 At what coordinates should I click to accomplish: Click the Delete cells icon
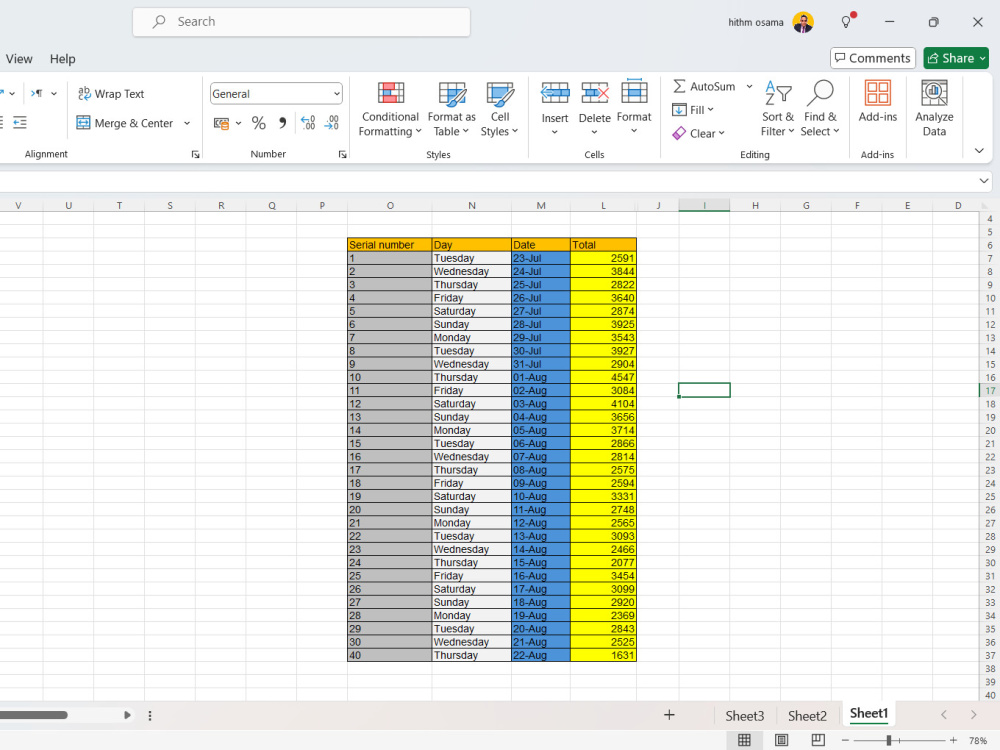pyautogui.click(x=594, y=94)
